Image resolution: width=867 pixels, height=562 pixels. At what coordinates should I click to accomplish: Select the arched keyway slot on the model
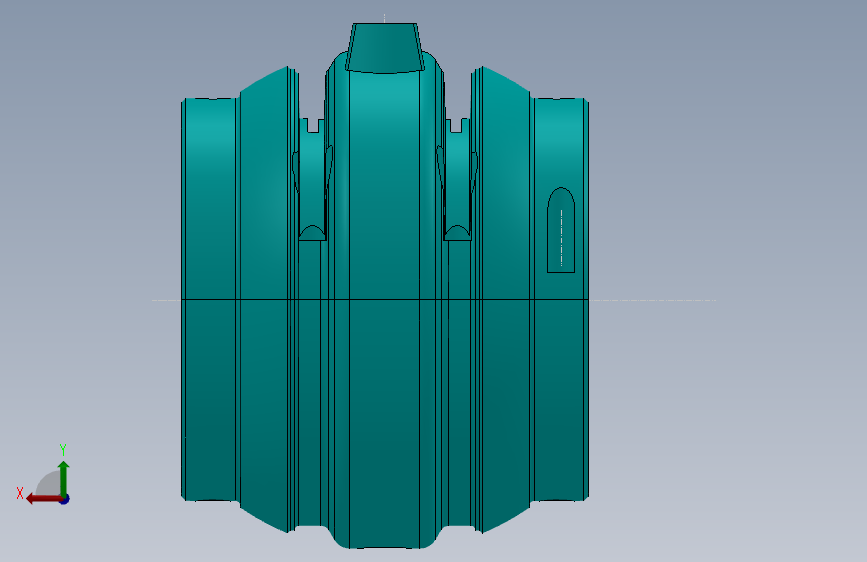point(561,230)
